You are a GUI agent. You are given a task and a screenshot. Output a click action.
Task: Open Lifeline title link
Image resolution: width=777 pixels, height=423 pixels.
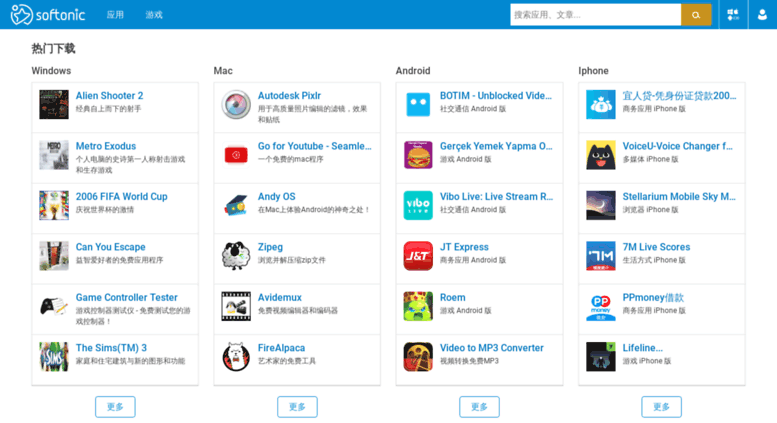642,348
